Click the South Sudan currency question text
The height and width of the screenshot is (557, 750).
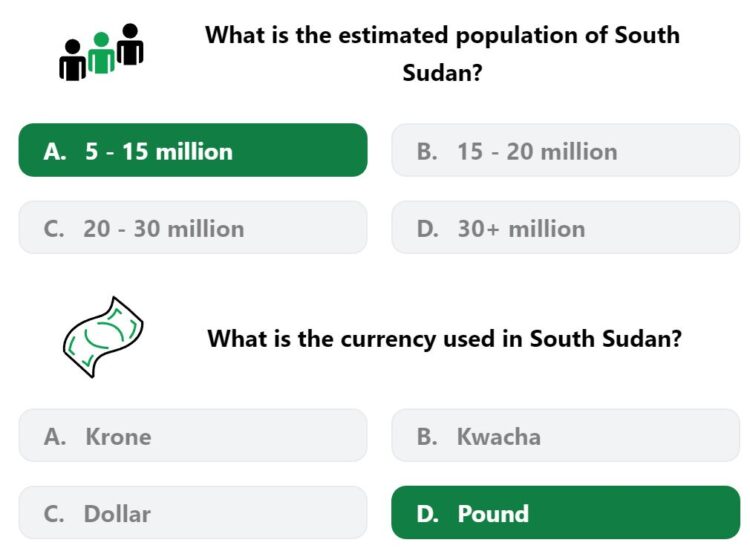pos(444,339)
